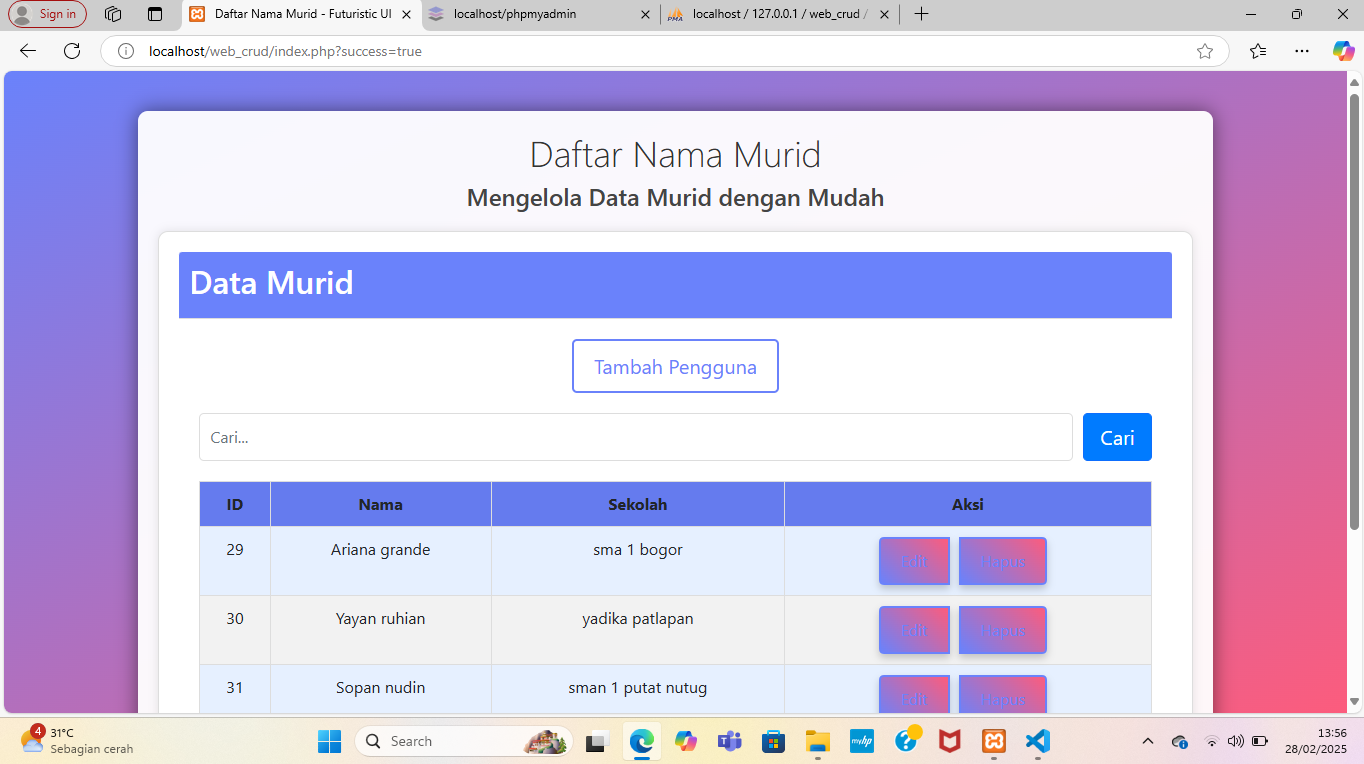Open Microsoft Teams in the taskbar
The width and height of the screenshot is (1364, 764).
729,741
